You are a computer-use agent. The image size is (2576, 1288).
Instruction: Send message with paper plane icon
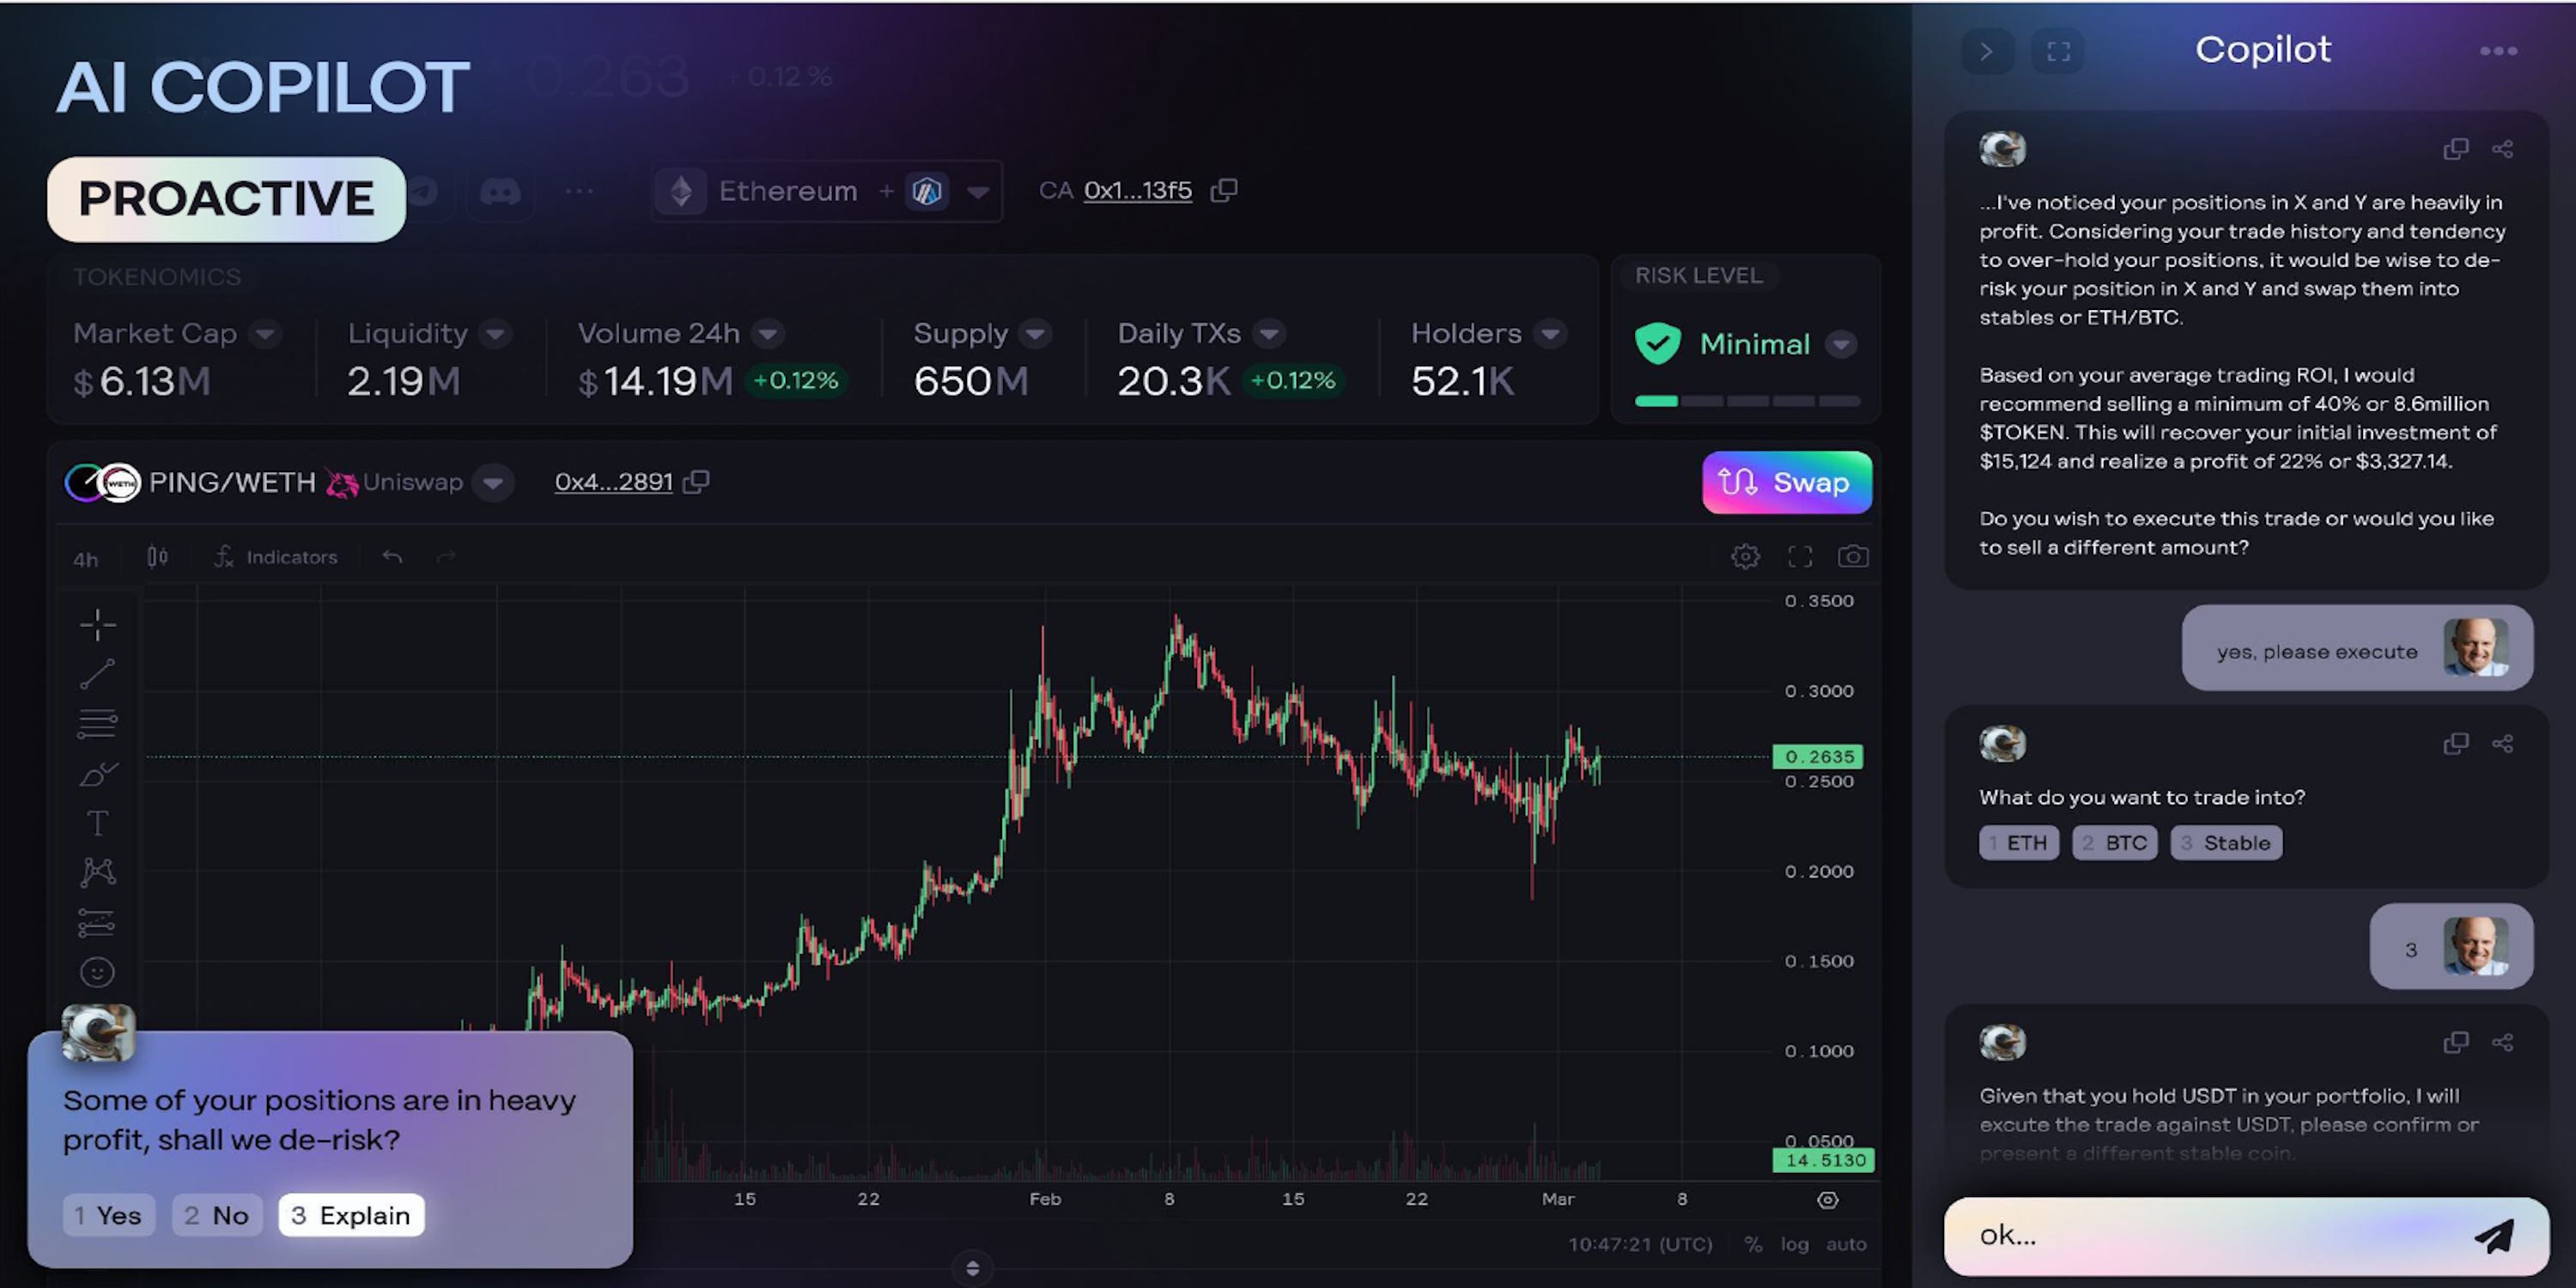(2494, 1236)
